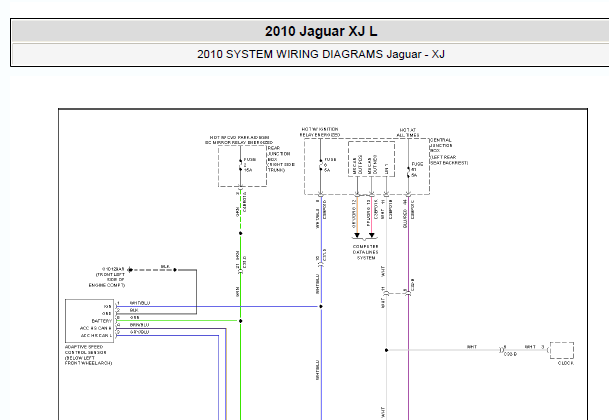This screenshot has width=609, height=420.
Task: Click the "BATTERY" pin label in sensor box
Action: (x=102, y=321)
